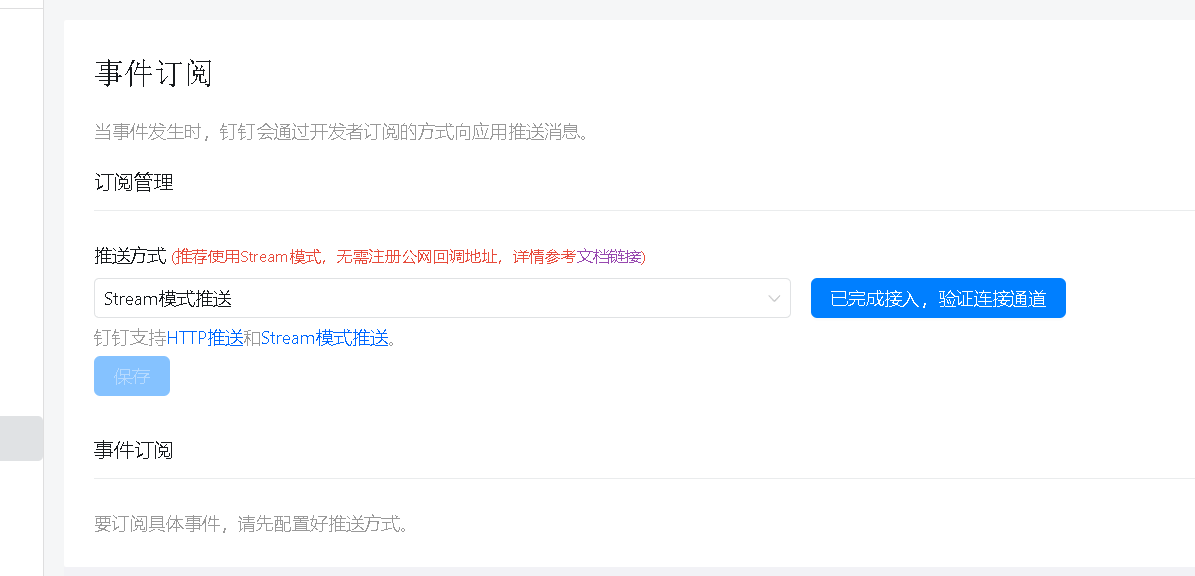
Task: Click the 事件订阅 page title
Action: pyautogui.click(x=153, y=74)
